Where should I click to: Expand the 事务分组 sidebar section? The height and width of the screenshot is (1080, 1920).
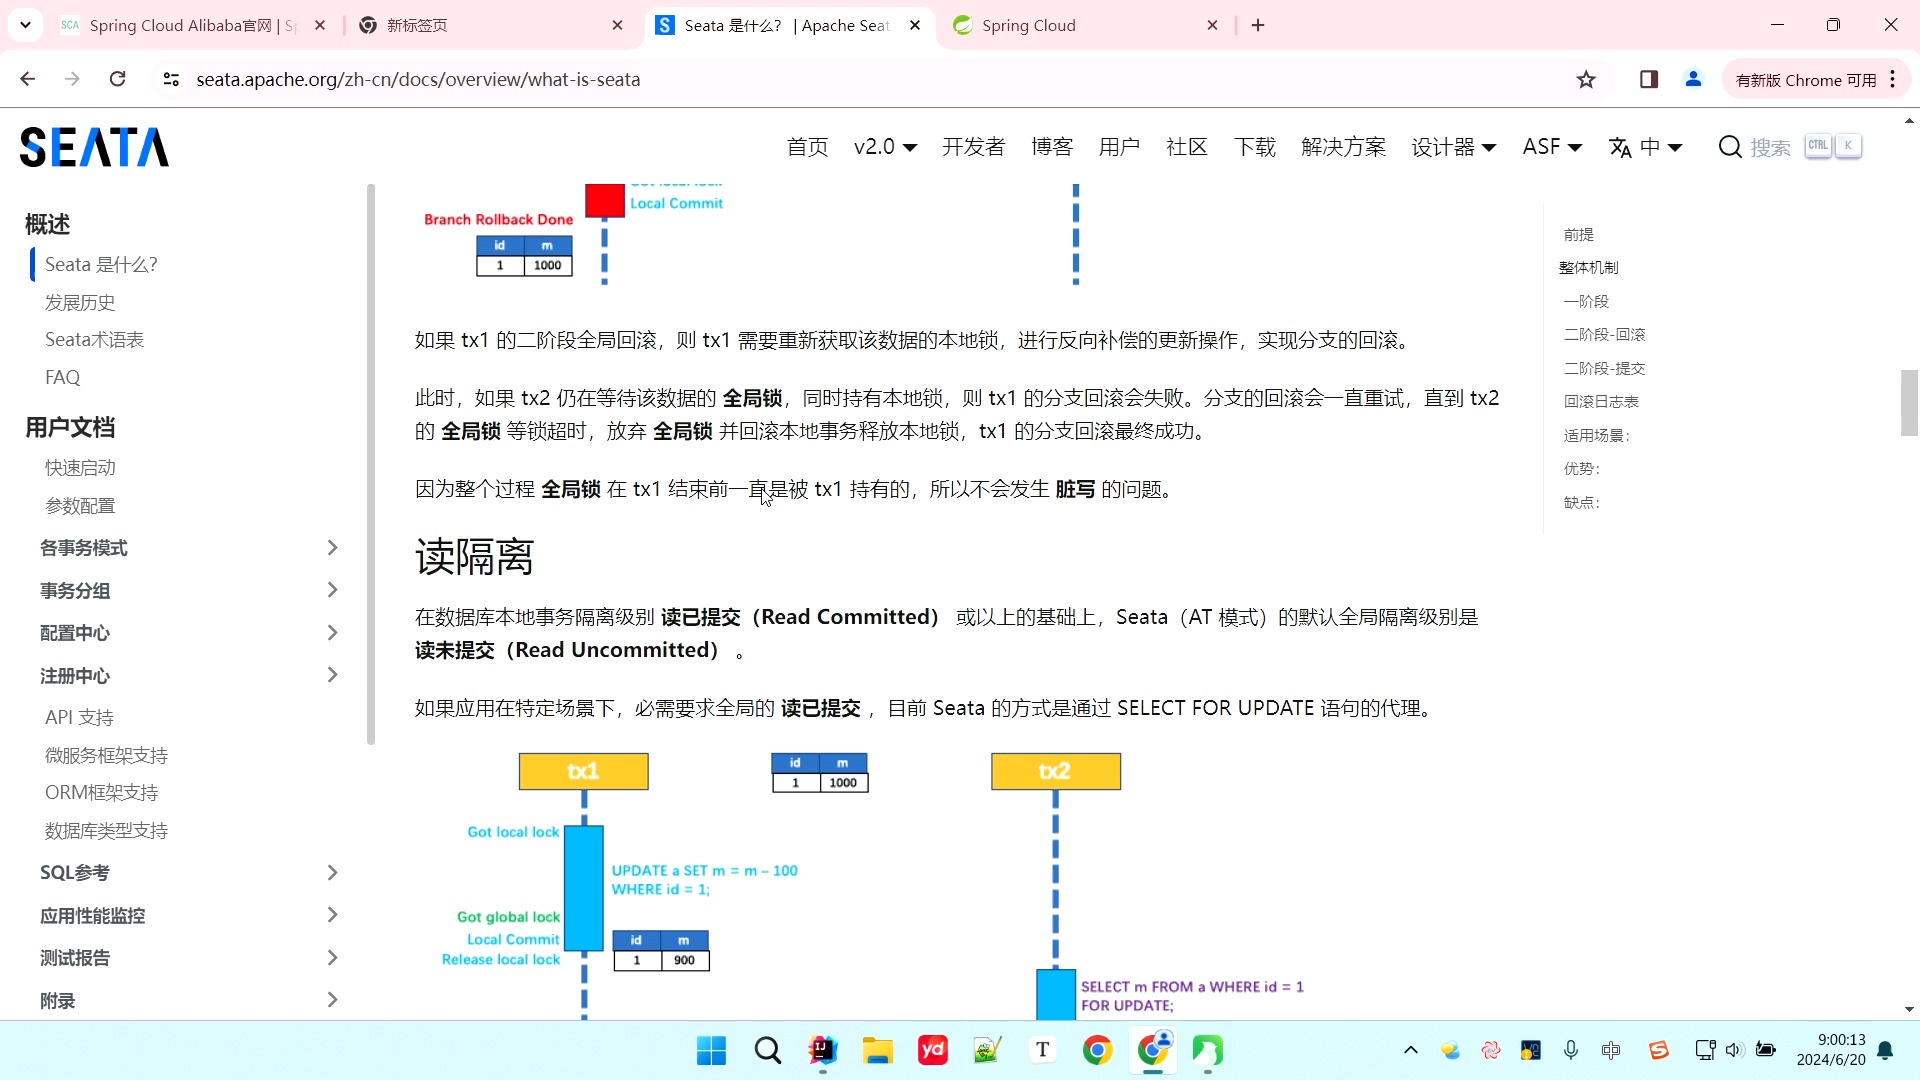click(333, 590)
